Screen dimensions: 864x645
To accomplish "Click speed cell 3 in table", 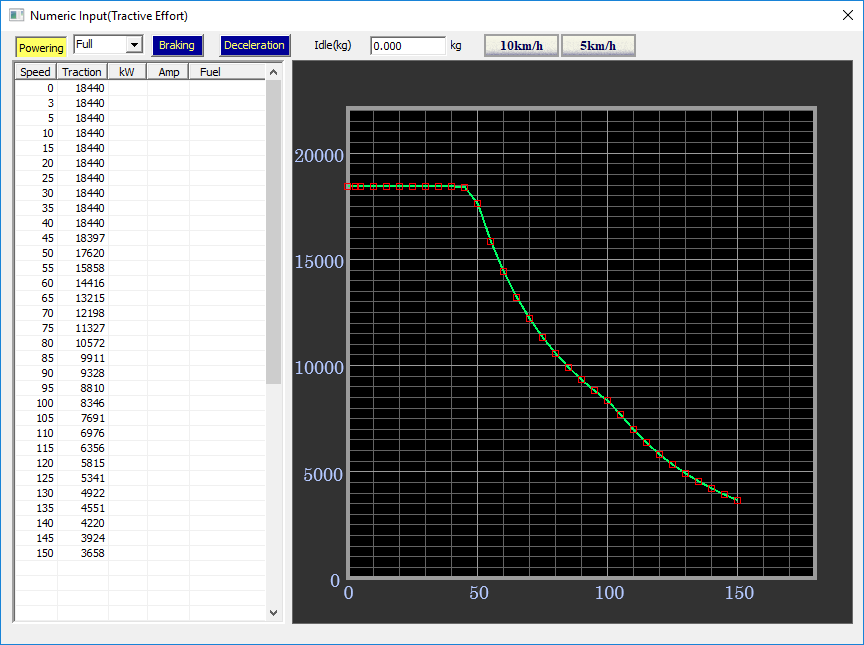I will (36, 103).
